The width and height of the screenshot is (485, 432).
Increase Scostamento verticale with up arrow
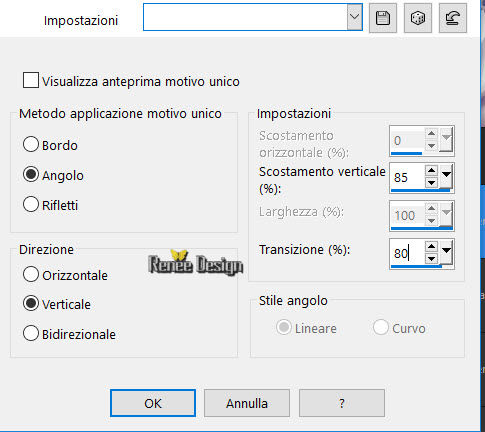tap(432, 171)
